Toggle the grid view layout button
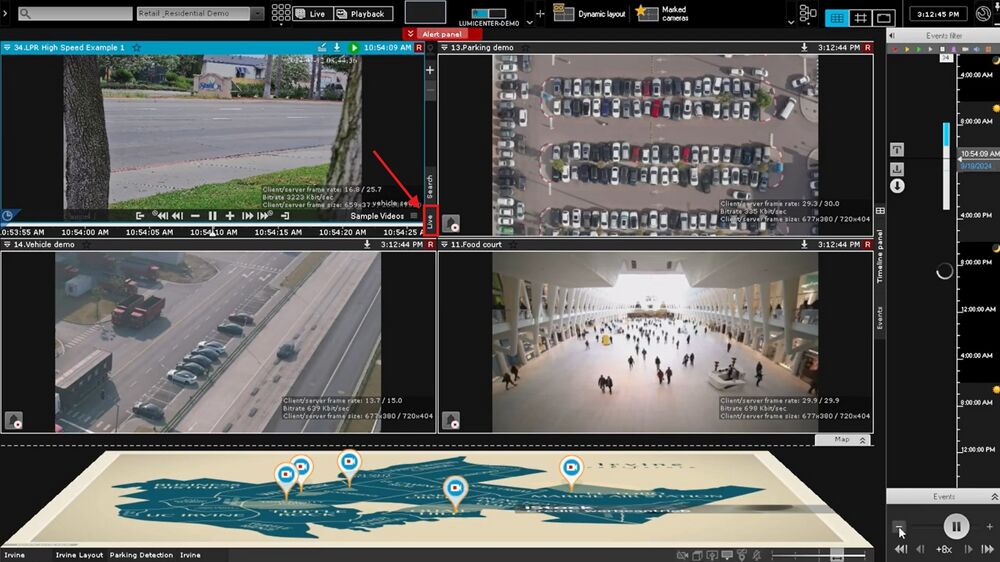This screenshot has width=1000, height=562. 836,17
